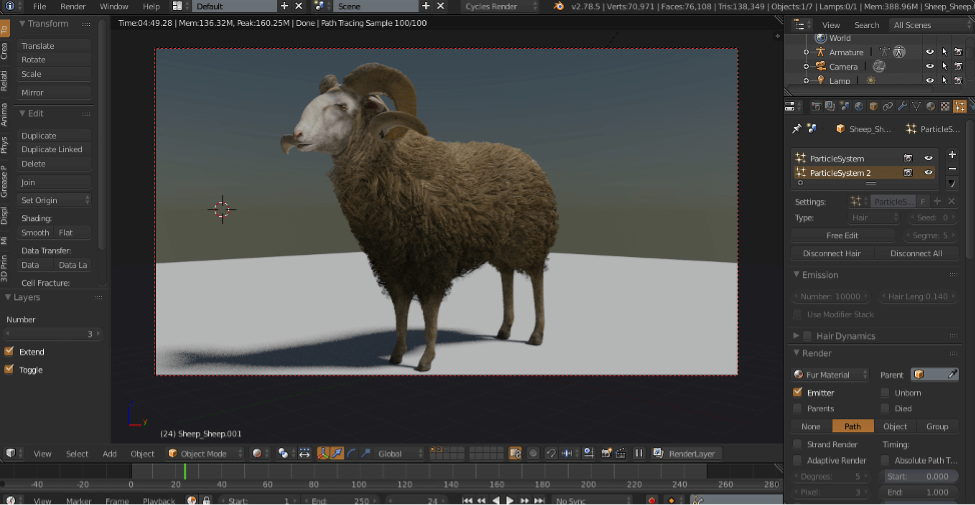975x505 pixels.
Task: Click the Disconnect Hair button
Action: click(x=832, y=253)
